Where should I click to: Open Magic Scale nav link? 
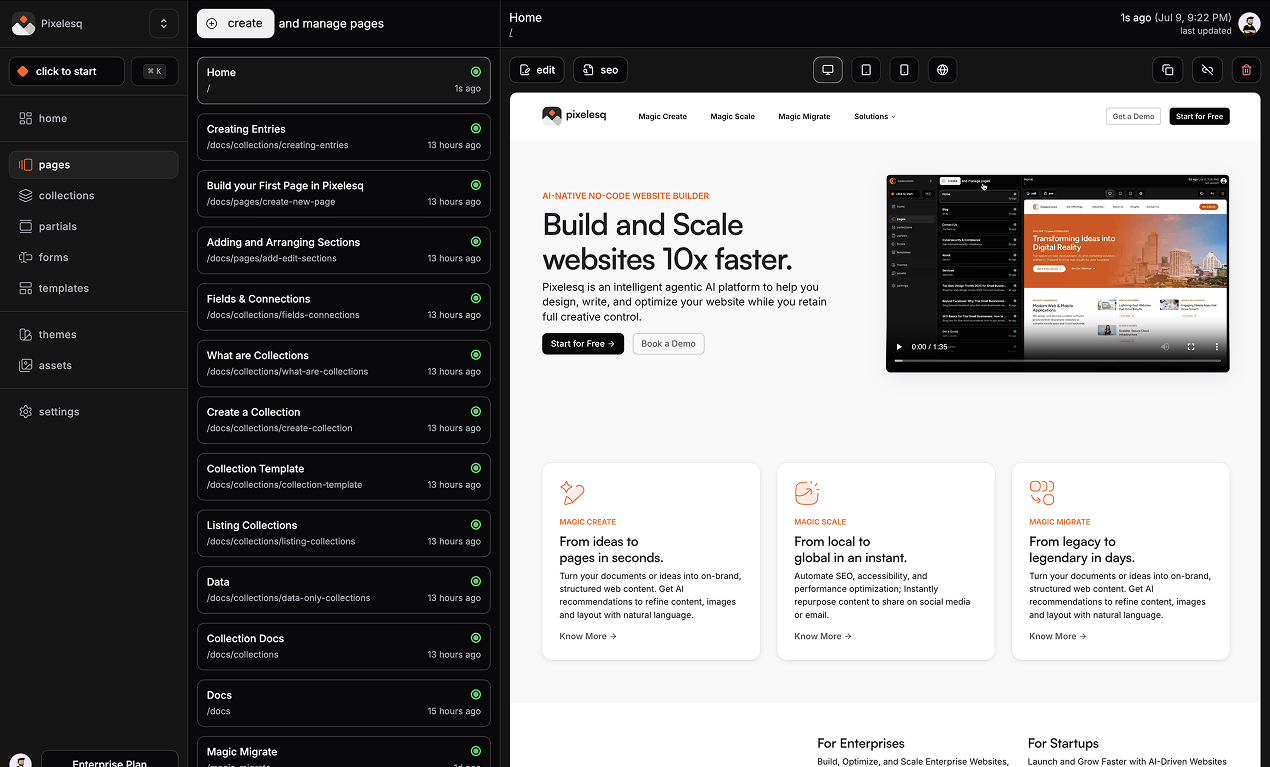click(732, 116)
